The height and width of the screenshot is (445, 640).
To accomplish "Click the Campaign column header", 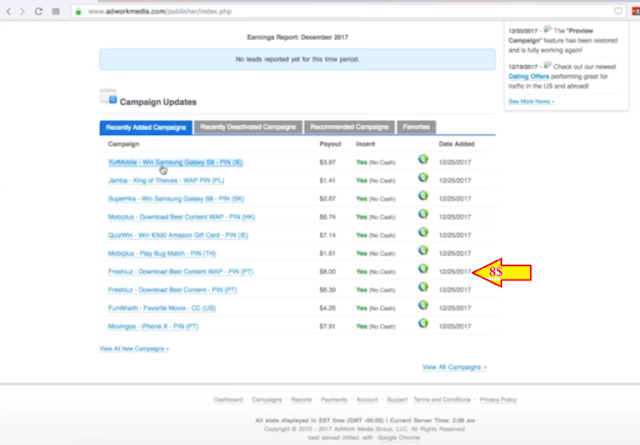I will (123, 144).
